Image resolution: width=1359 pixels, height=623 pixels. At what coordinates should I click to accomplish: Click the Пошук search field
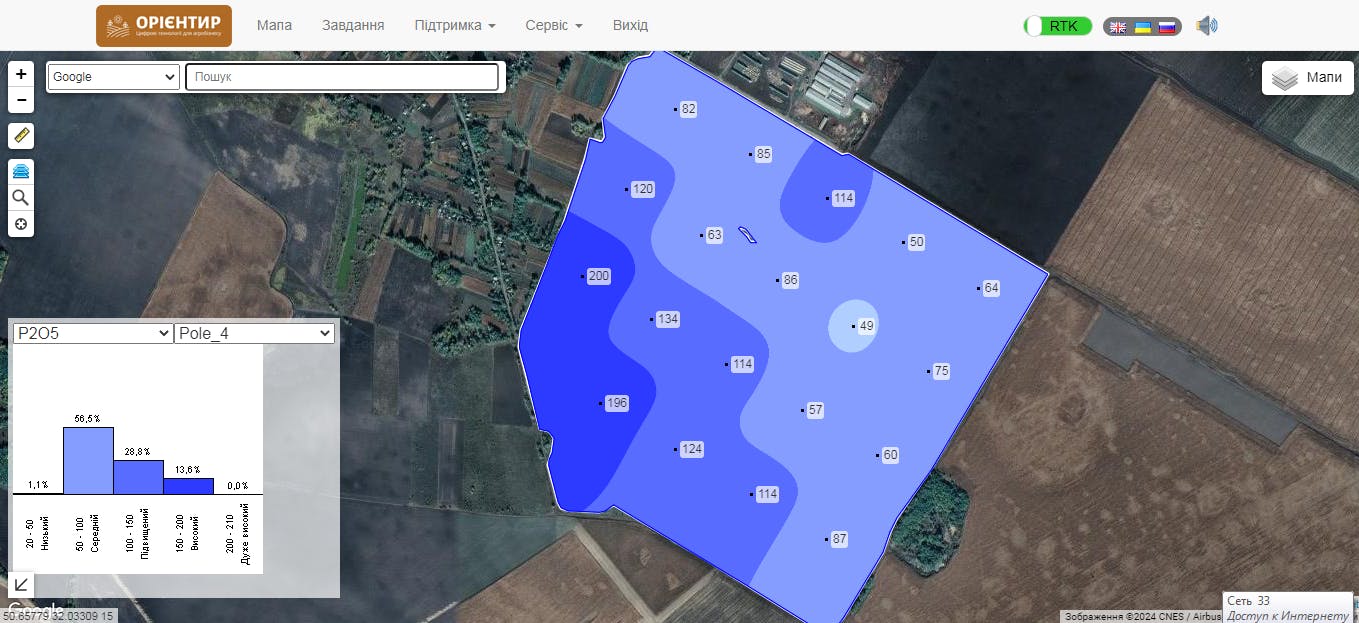coord(342,77)
